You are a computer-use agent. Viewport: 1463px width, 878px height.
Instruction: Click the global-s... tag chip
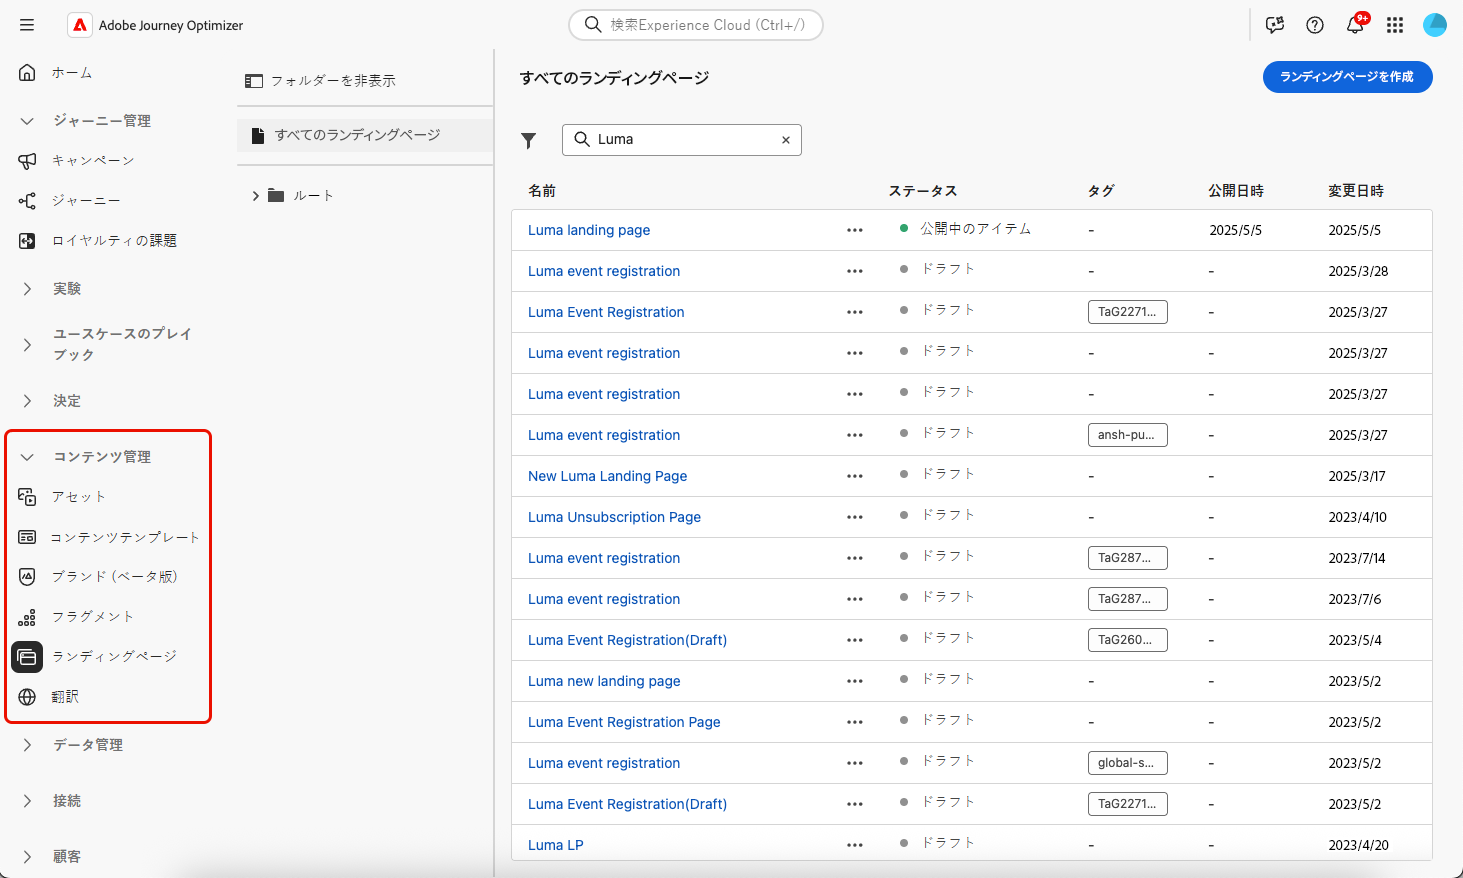[x=1127, y=763]
